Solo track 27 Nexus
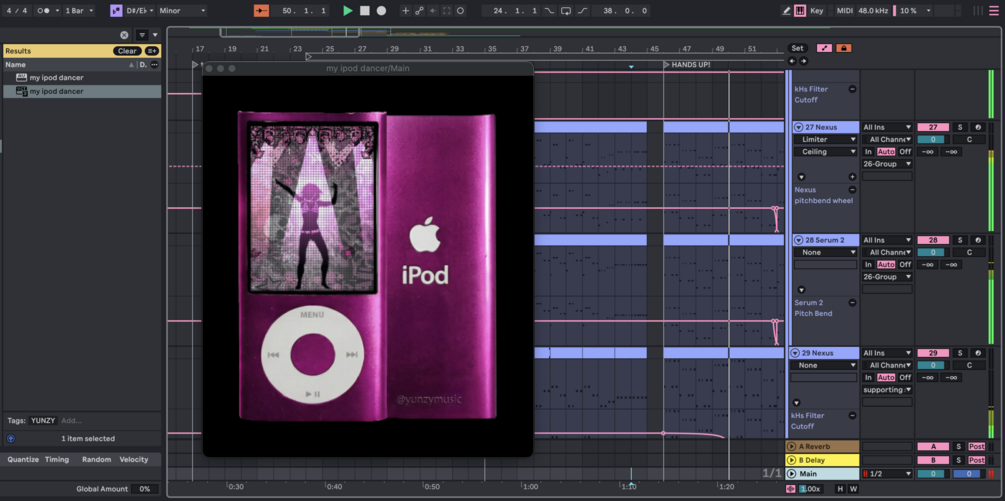This screenshot has height=501, width=1005. [959, 127]
